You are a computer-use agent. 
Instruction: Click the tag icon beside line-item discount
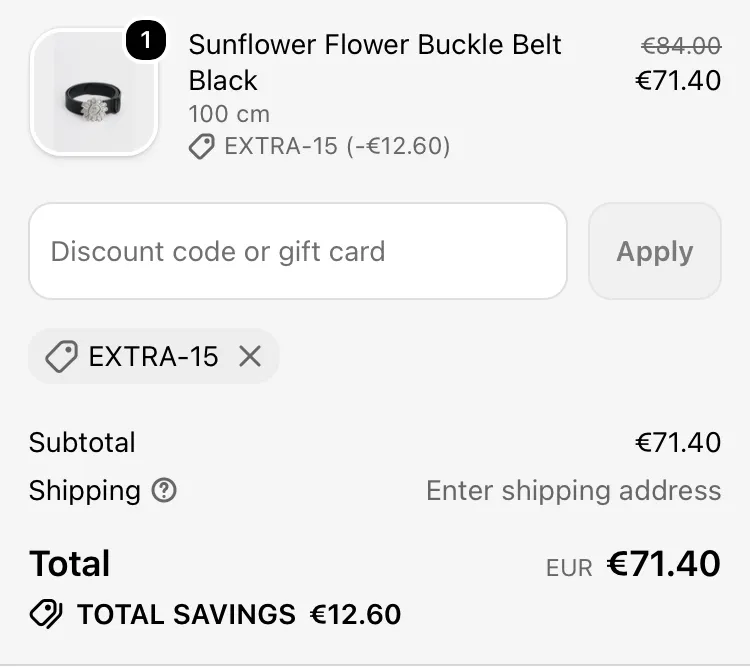click(x=201, y=146)
